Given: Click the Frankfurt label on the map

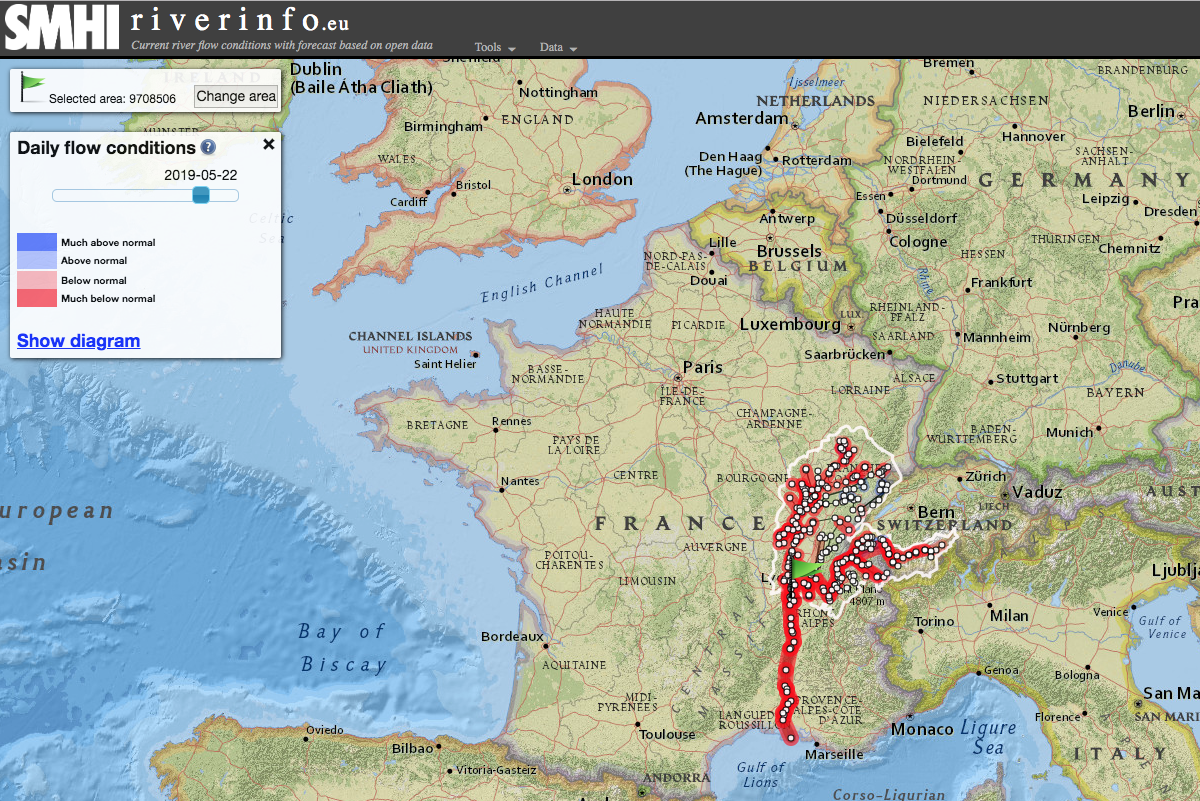Looking at the screenshot, I should coord(1001,283).
